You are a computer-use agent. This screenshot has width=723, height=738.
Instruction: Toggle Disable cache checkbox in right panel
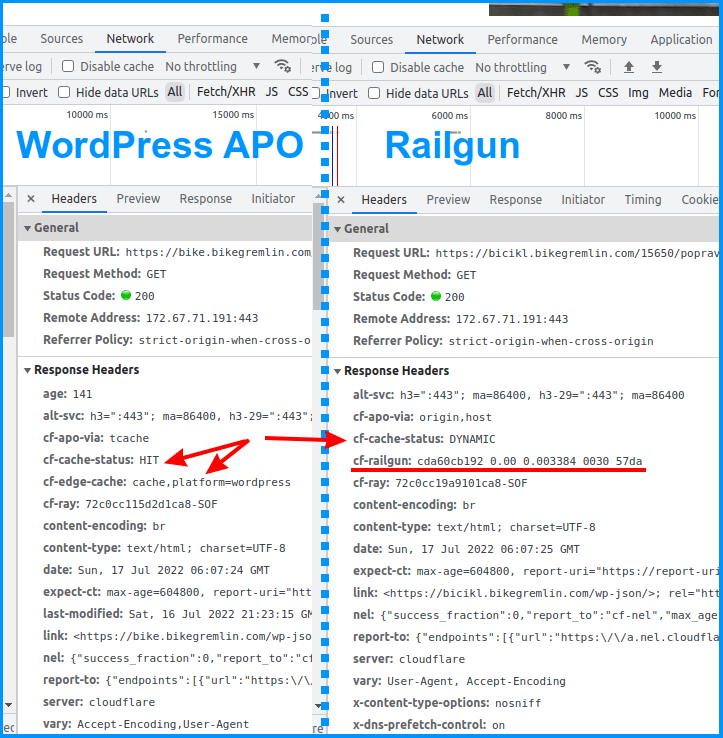(x=378, y=67)
